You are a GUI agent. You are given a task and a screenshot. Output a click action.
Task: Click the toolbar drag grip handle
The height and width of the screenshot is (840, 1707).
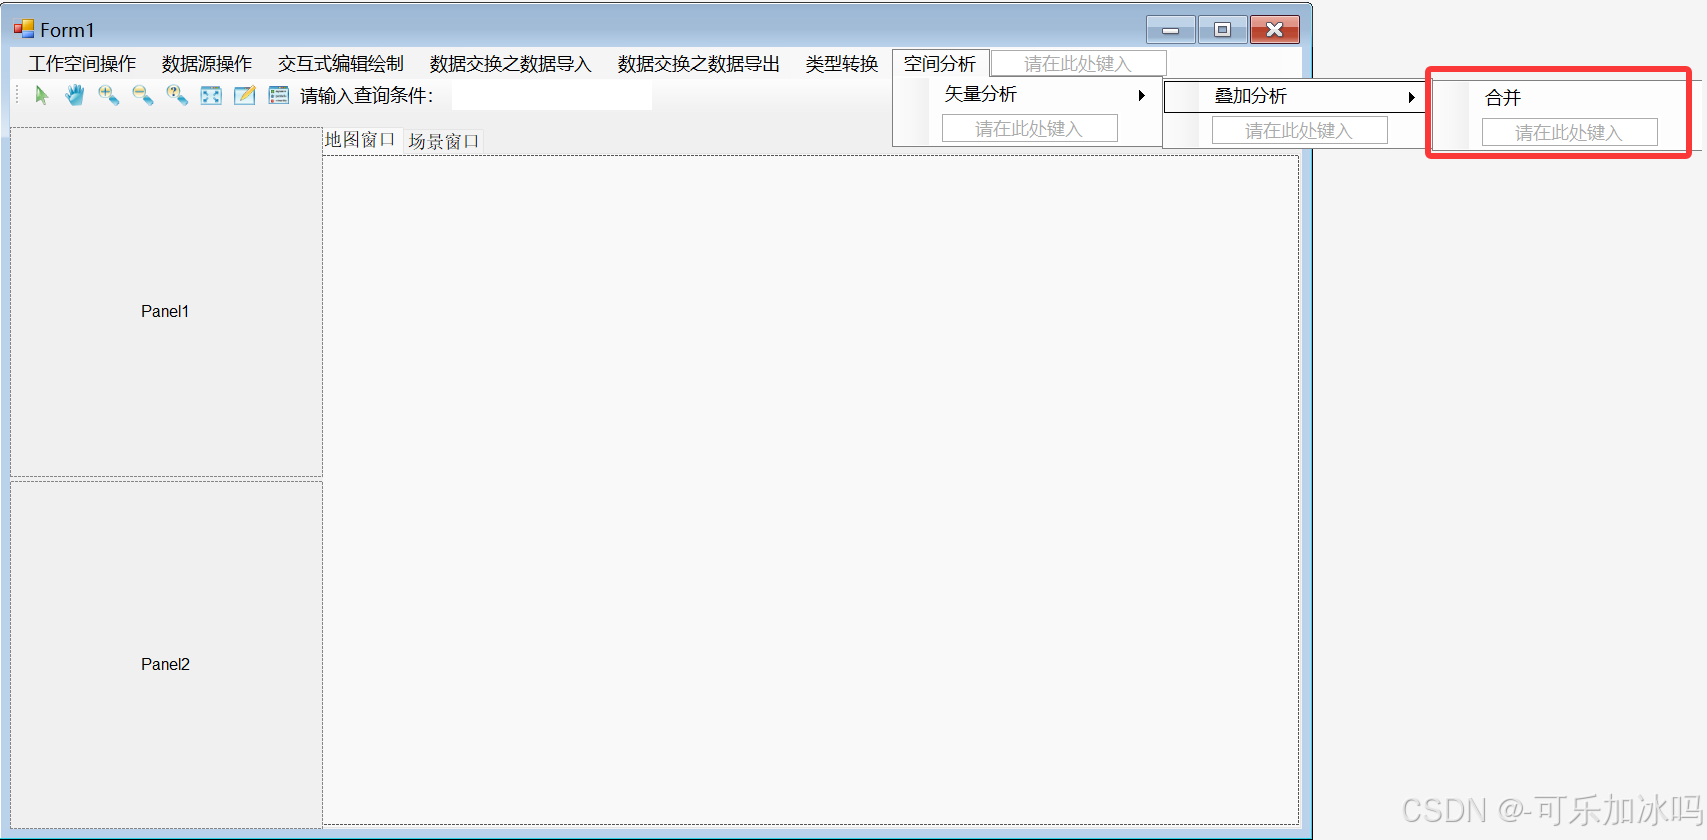[17, 95]
